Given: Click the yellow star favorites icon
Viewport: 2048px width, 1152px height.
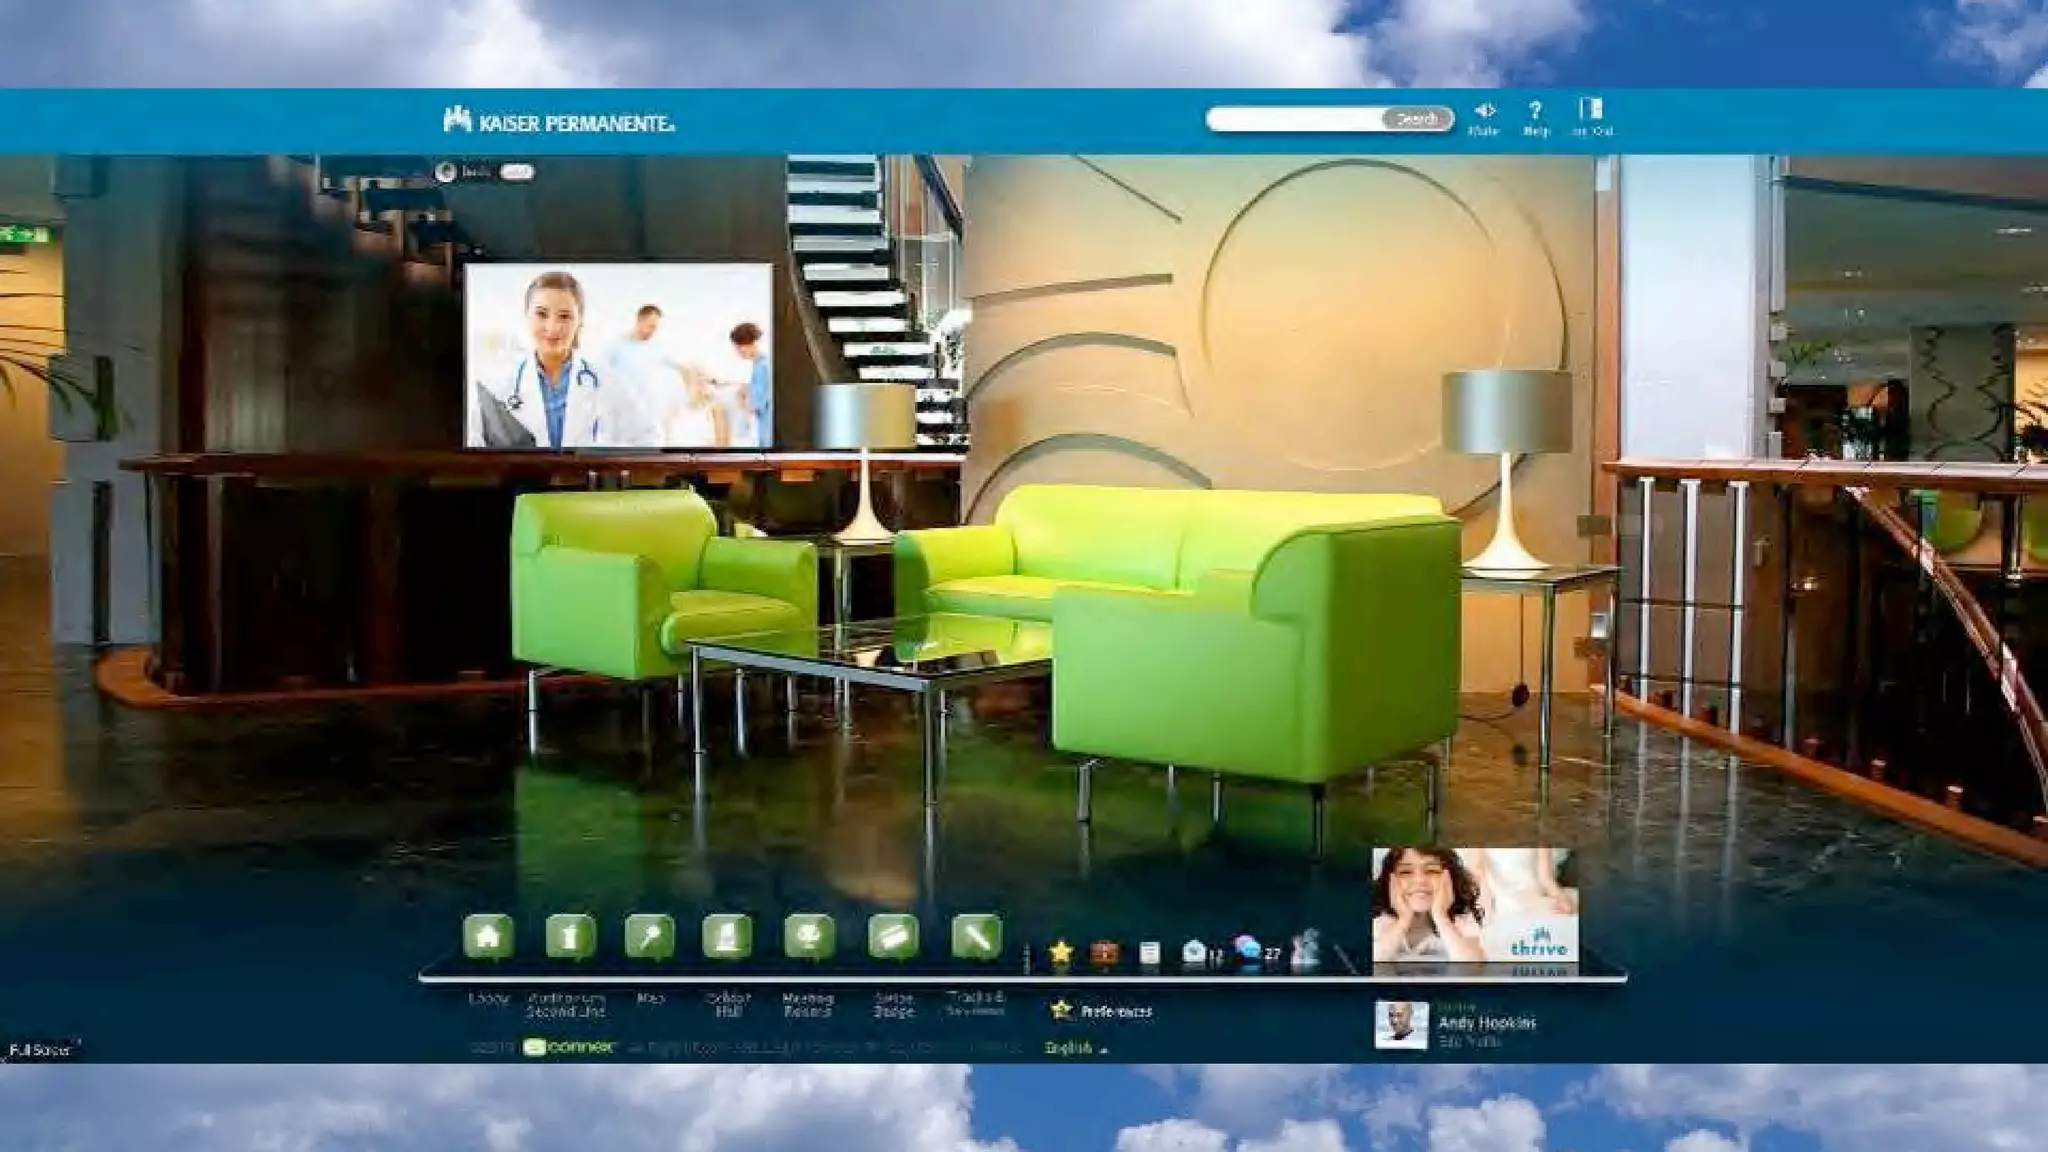Looking at the screenshot, I should tap(1061, 952).
